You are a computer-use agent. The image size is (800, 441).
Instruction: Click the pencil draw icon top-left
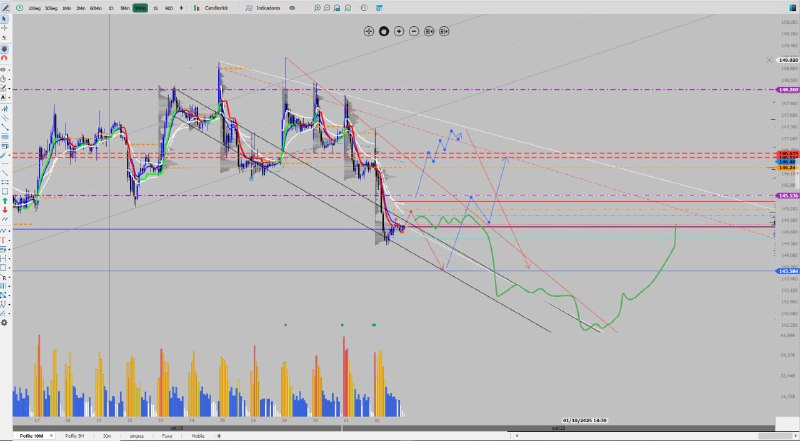click(x=5, y=7)
